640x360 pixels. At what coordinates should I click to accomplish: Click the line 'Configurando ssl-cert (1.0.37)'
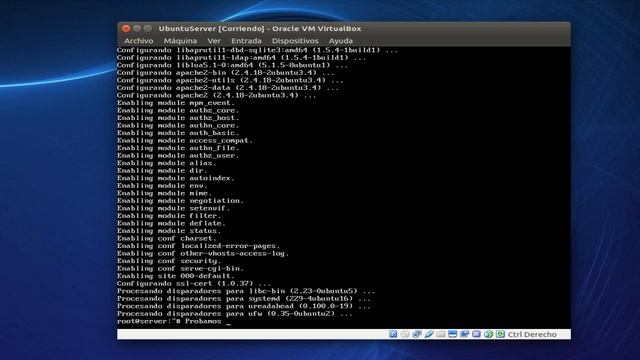pyautogui.click(x=194, y=283)
